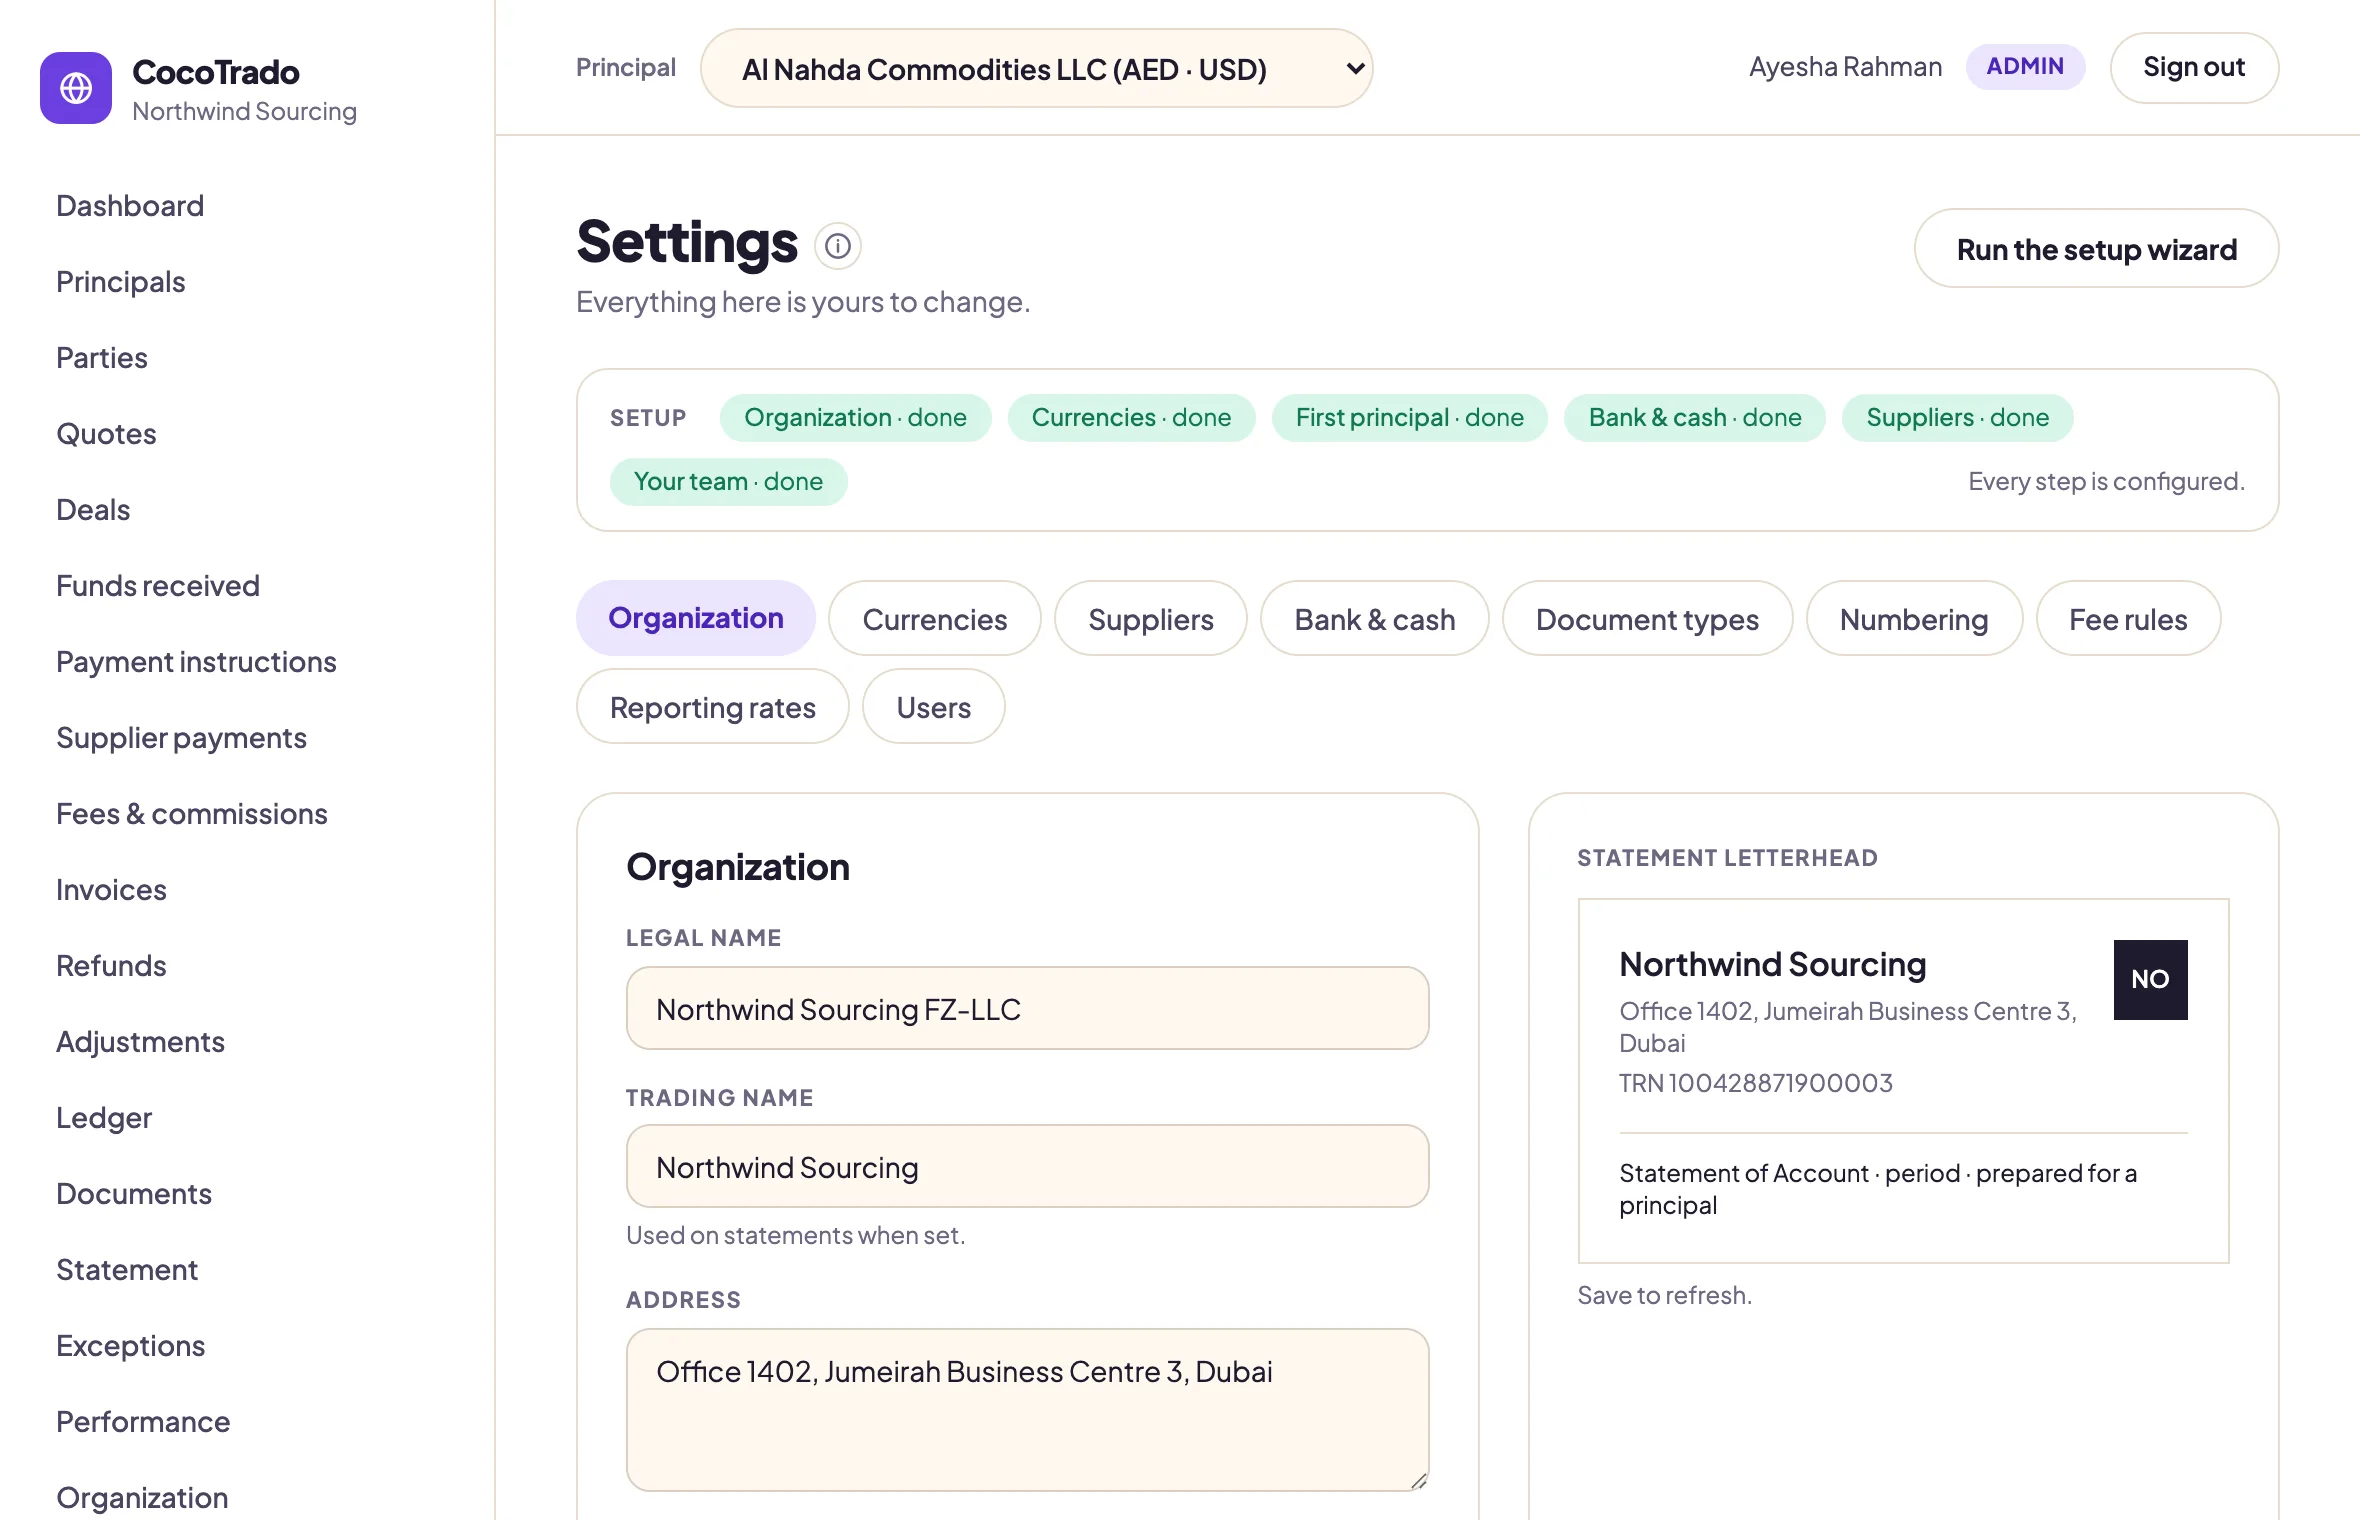Open Exceptions from the sidebar
The image size is (2360, 1520).
coord(130,1345)
